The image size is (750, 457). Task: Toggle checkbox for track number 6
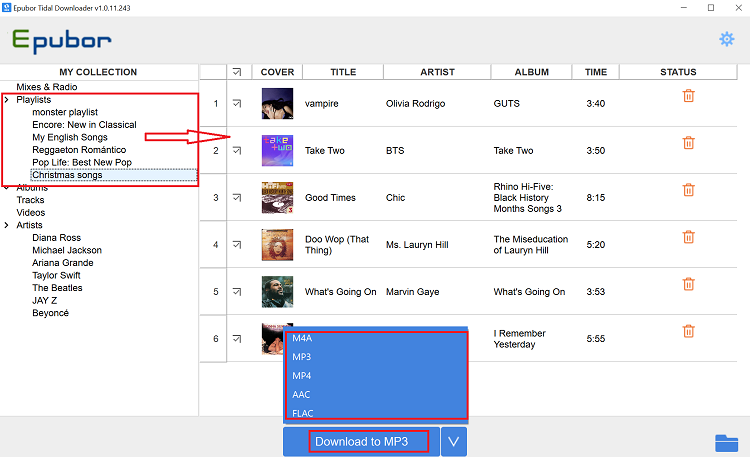pyautogui.click(x=237, y=339)
